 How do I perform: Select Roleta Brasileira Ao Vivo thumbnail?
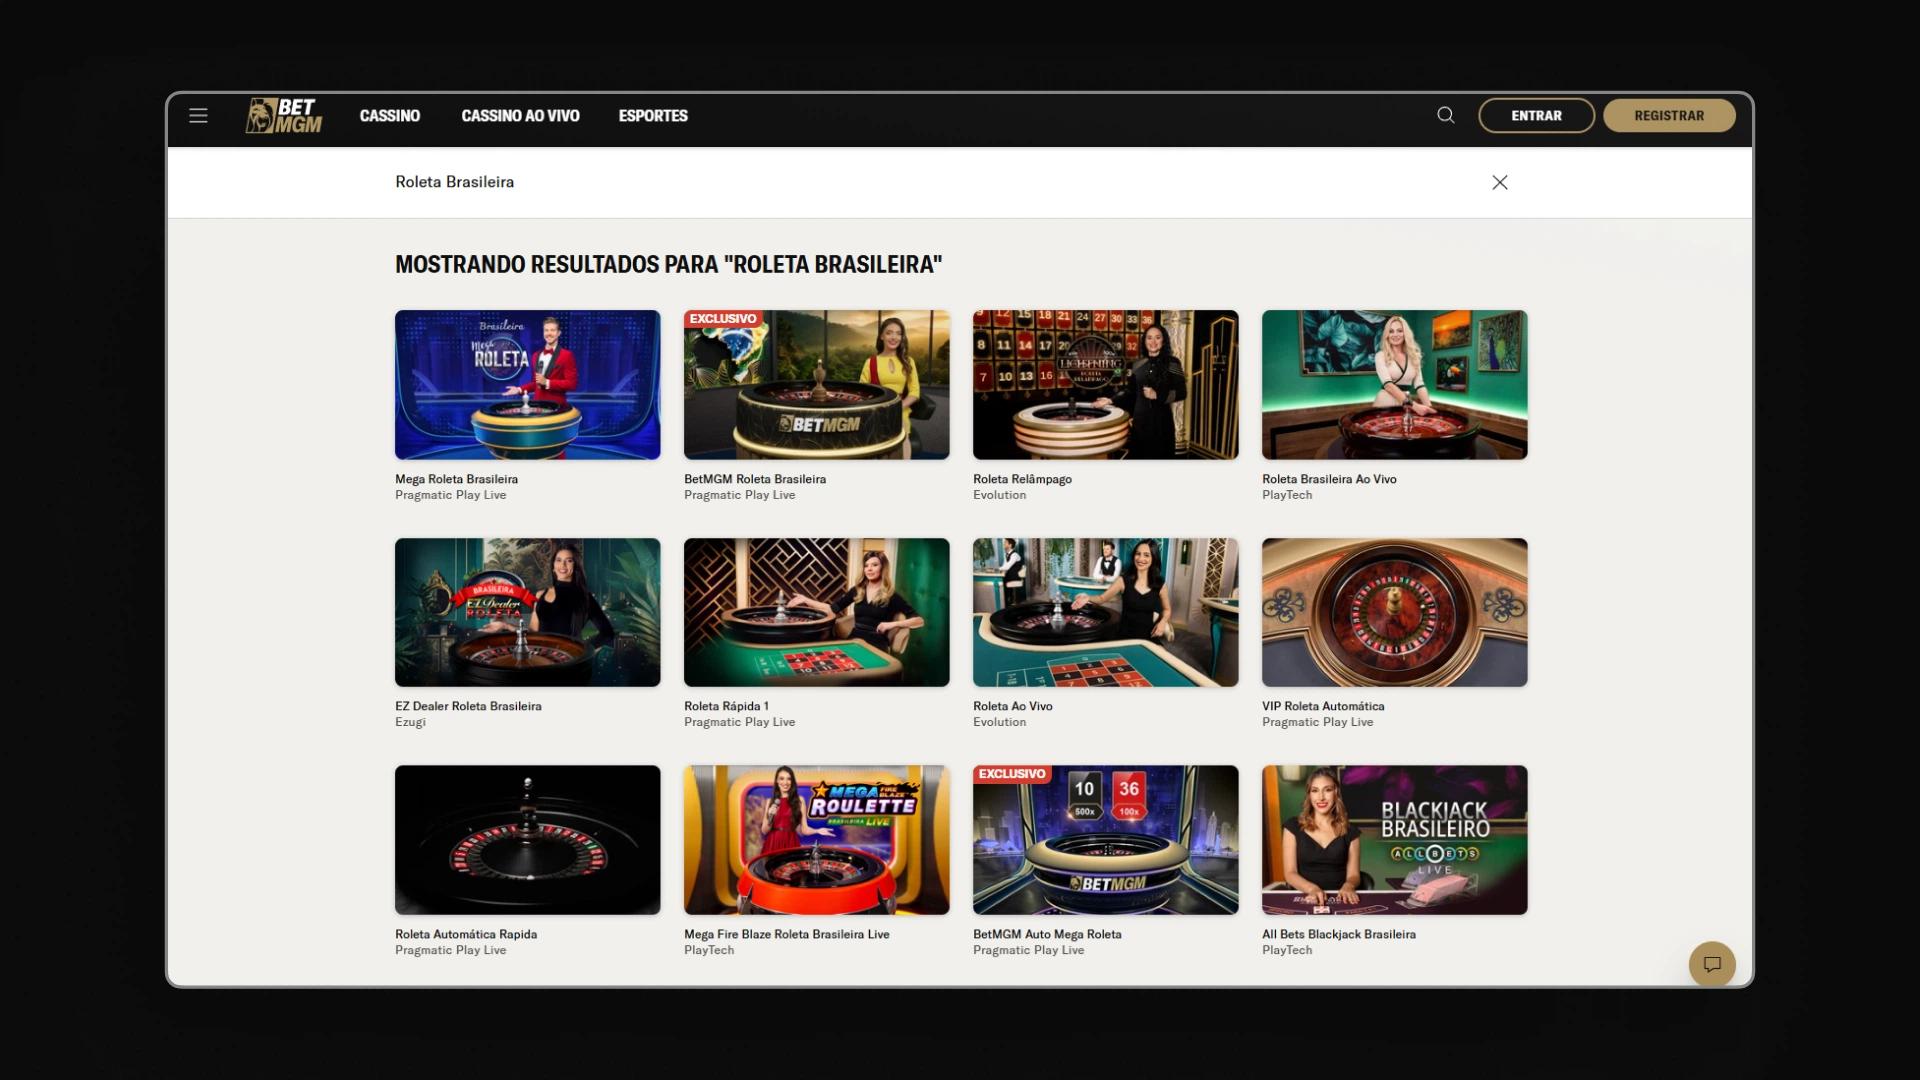point(1394,385)
